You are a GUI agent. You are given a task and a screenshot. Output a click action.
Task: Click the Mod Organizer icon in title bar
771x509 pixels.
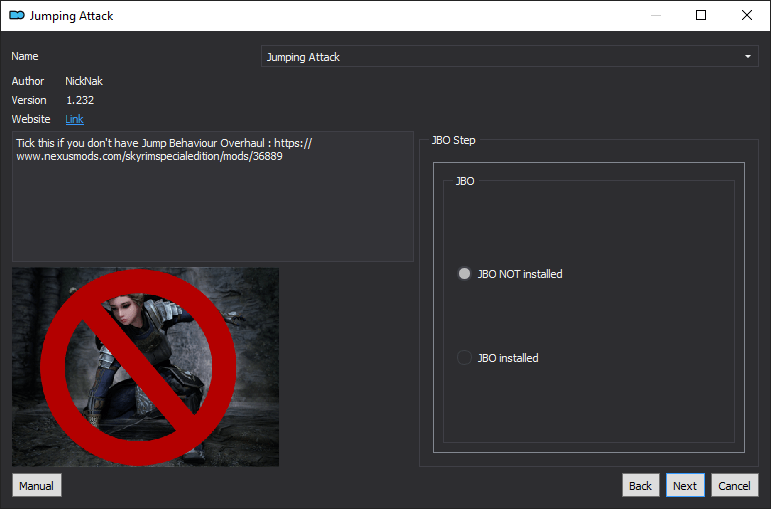pyautogui.click(x=17, y=16)
